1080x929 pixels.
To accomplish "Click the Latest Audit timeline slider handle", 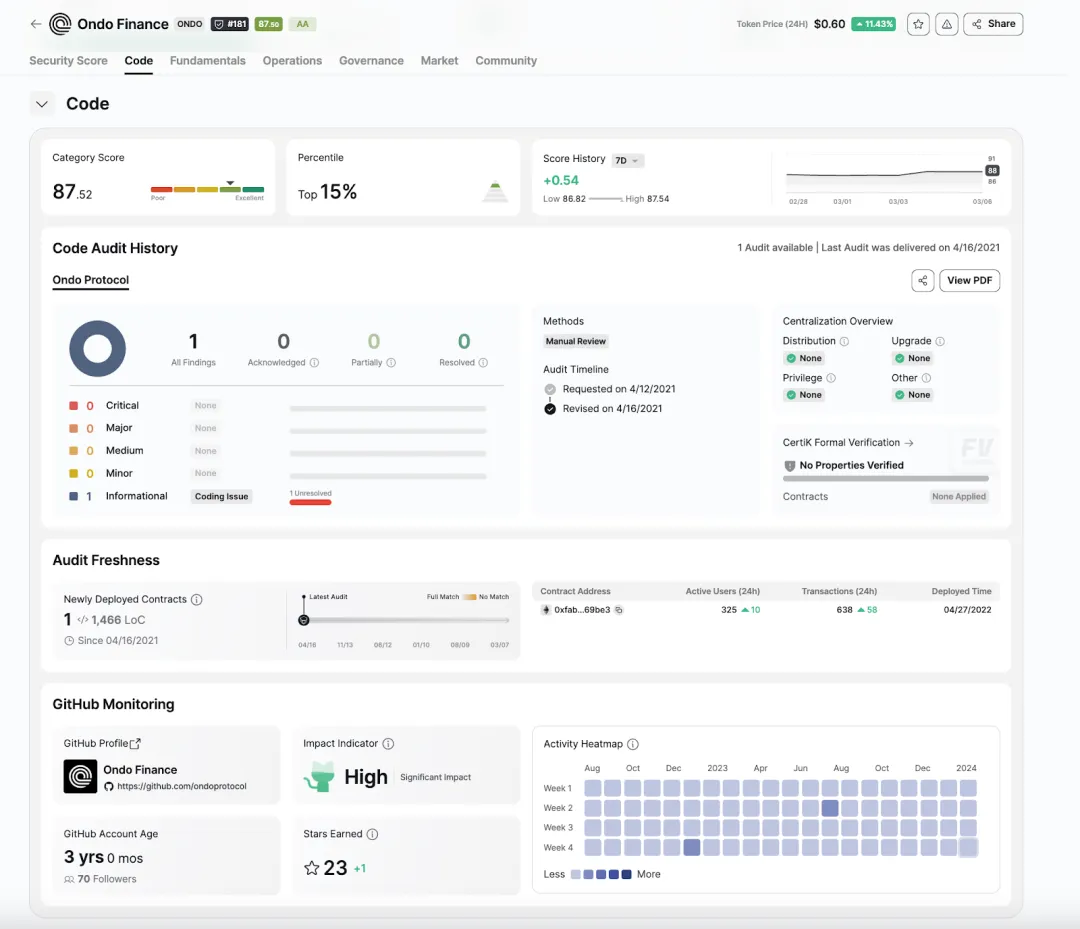I will (x=304, y=620).
